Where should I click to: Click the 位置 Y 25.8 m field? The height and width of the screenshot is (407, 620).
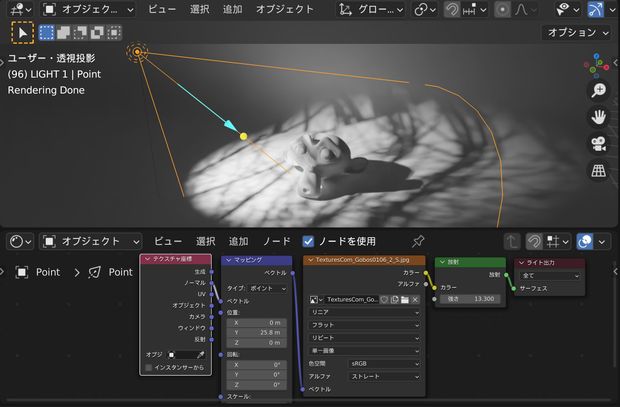(x=257, y=333)
